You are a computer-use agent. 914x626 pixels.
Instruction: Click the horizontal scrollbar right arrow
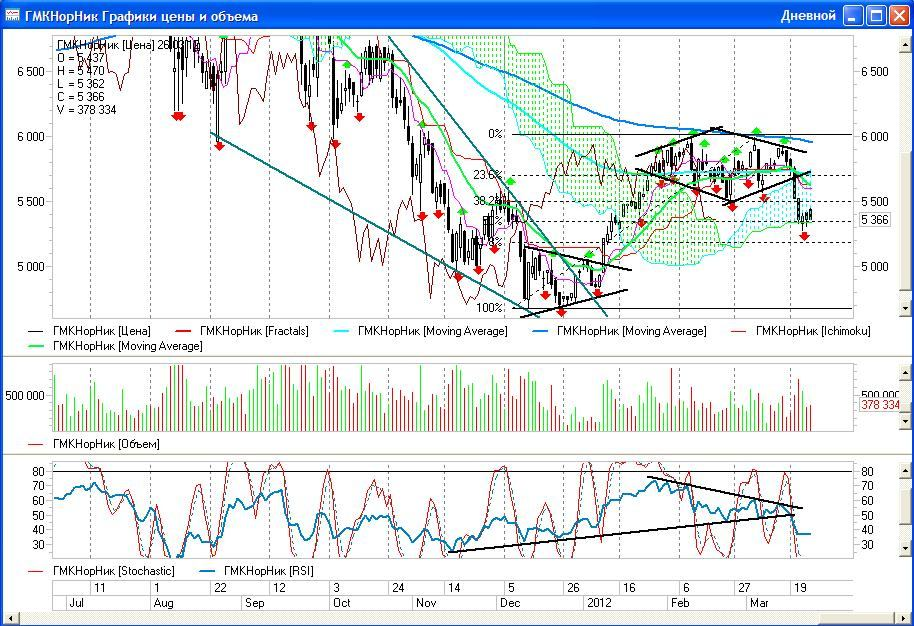[905, 618]
